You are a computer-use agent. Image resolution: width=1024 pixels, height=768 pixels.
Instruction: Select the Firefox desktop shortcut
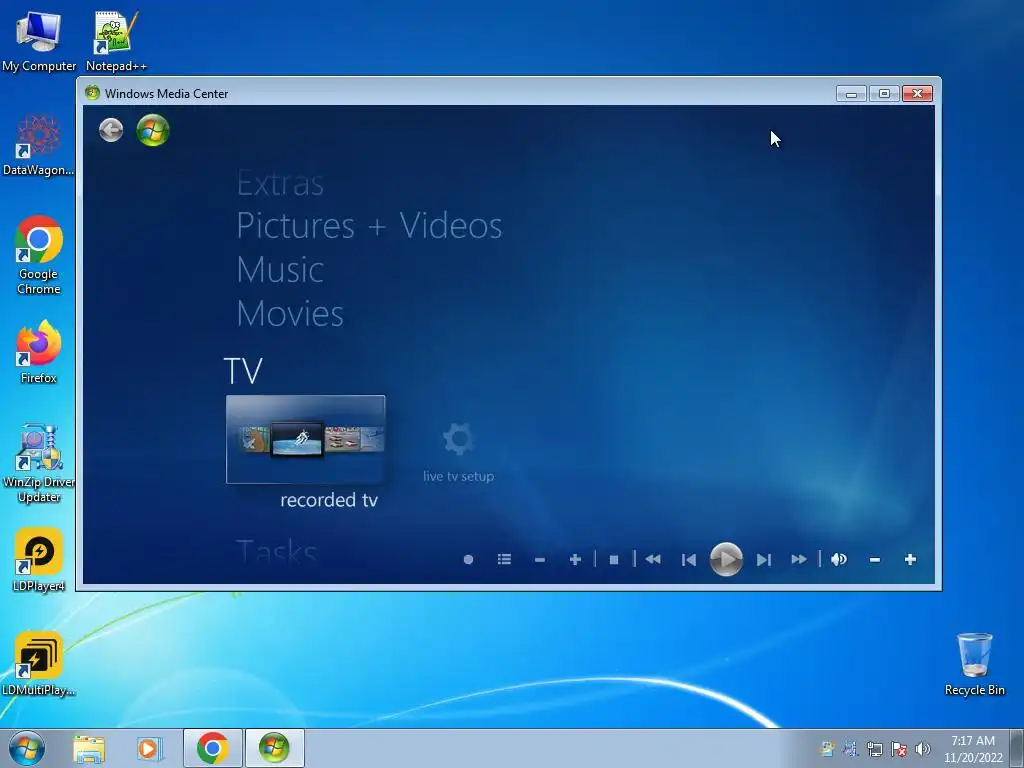click(x=39, y=352)
